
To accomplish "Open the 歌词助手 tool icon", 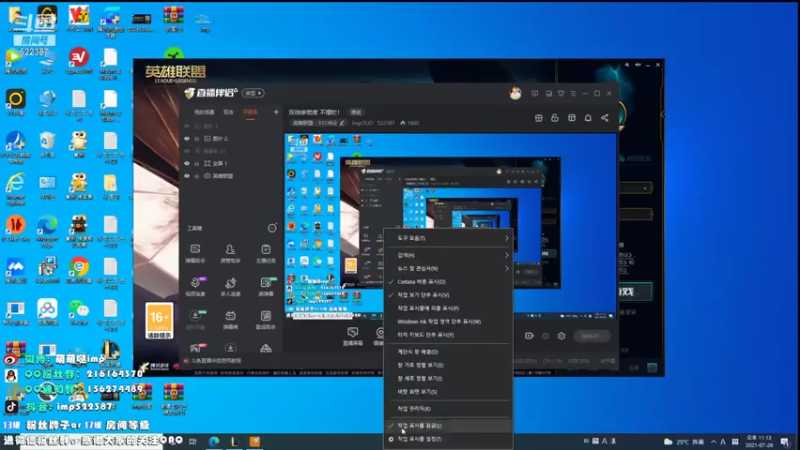I will pyautogui.click(x=266, y=319).
